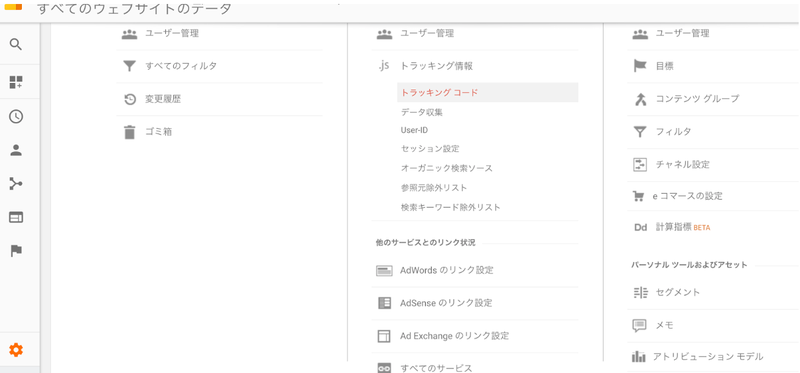Select トラッキング コード menu item
This screenshot has width=800, height=373.
pyautogui.click(x=487, y=92)
